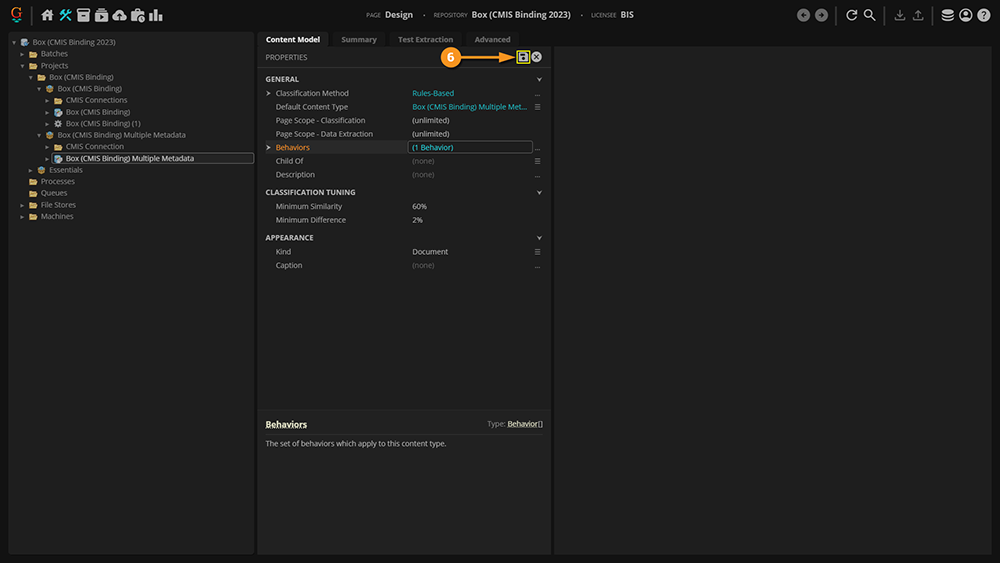Collapse the Box (CMIS Binding 2023) root node

(14, 43)
